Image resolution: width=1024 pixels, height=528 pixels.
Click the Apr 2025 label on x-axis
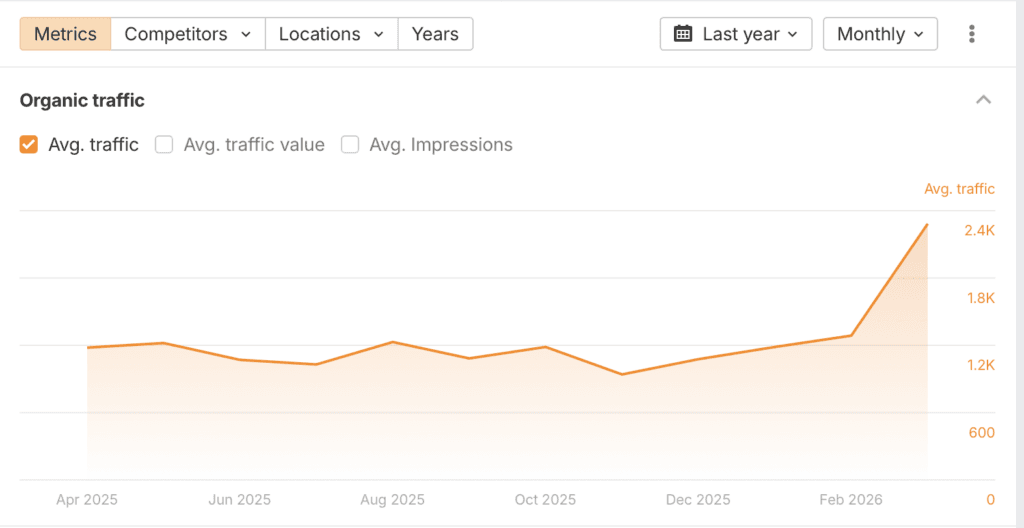point(87,500)
